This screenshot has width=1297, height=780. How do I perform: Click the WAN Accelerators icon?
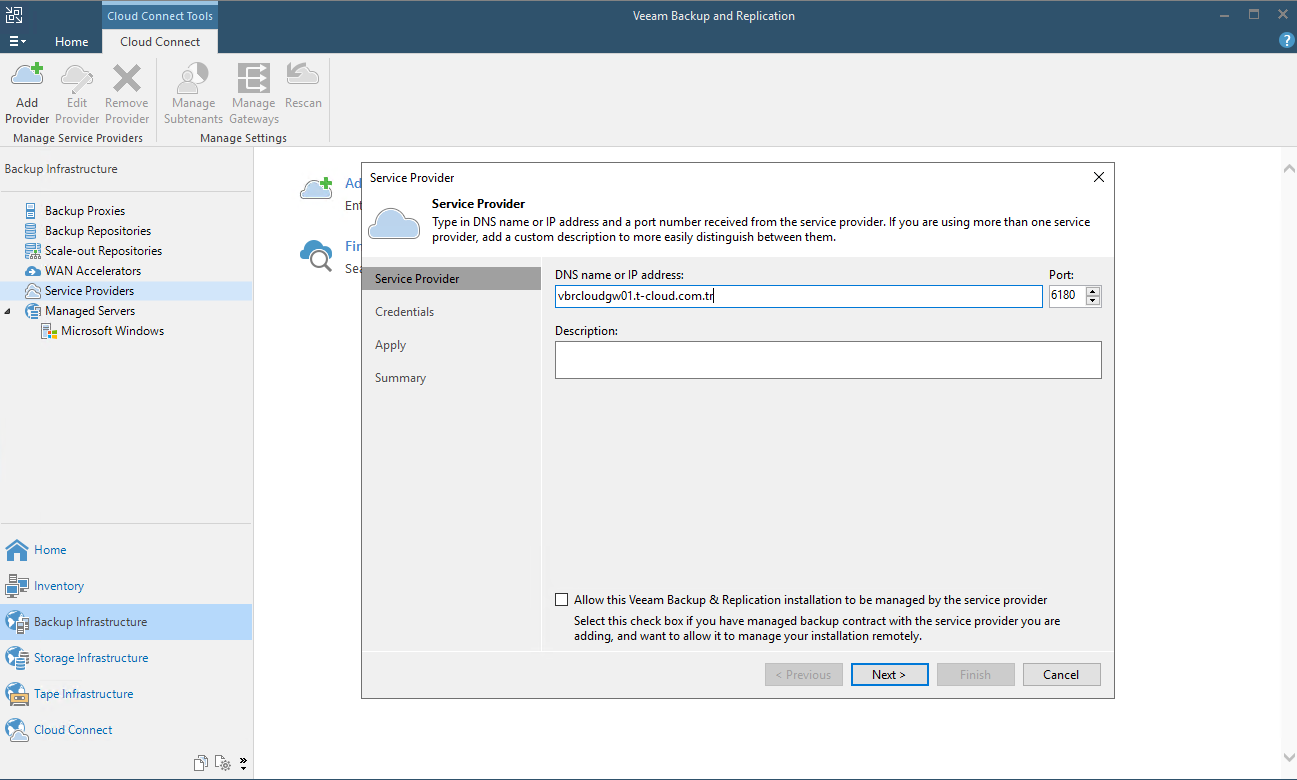[x=33, y=271]
